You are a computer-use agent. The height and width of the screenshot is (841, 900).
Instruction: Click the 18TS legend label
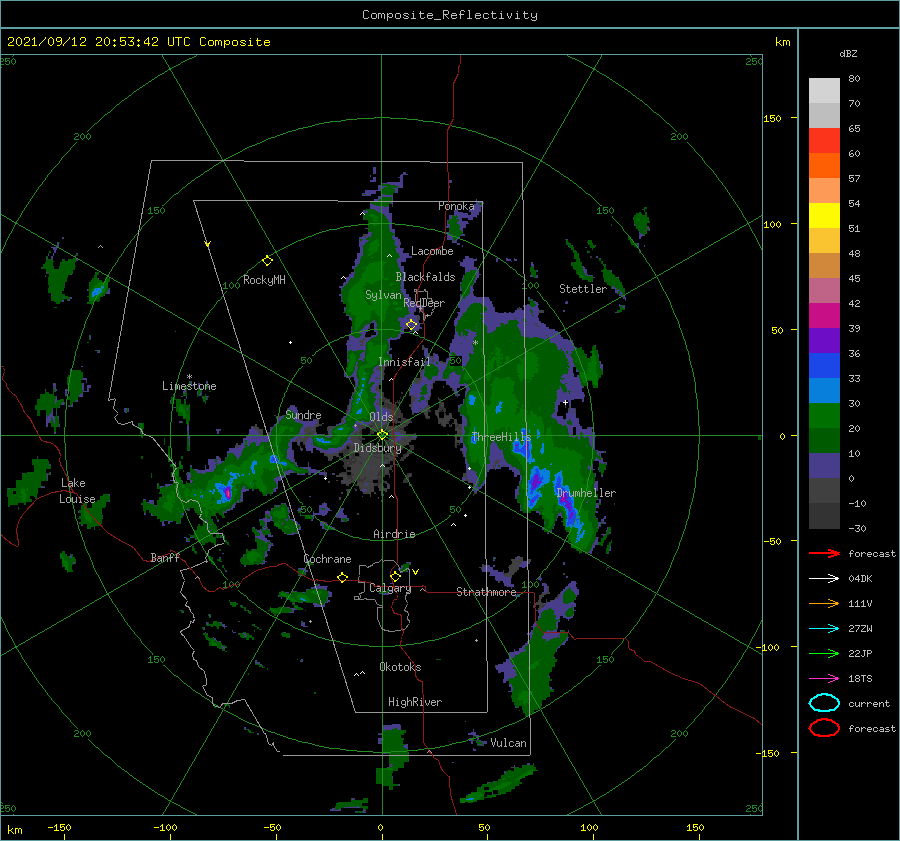point(860,679)
